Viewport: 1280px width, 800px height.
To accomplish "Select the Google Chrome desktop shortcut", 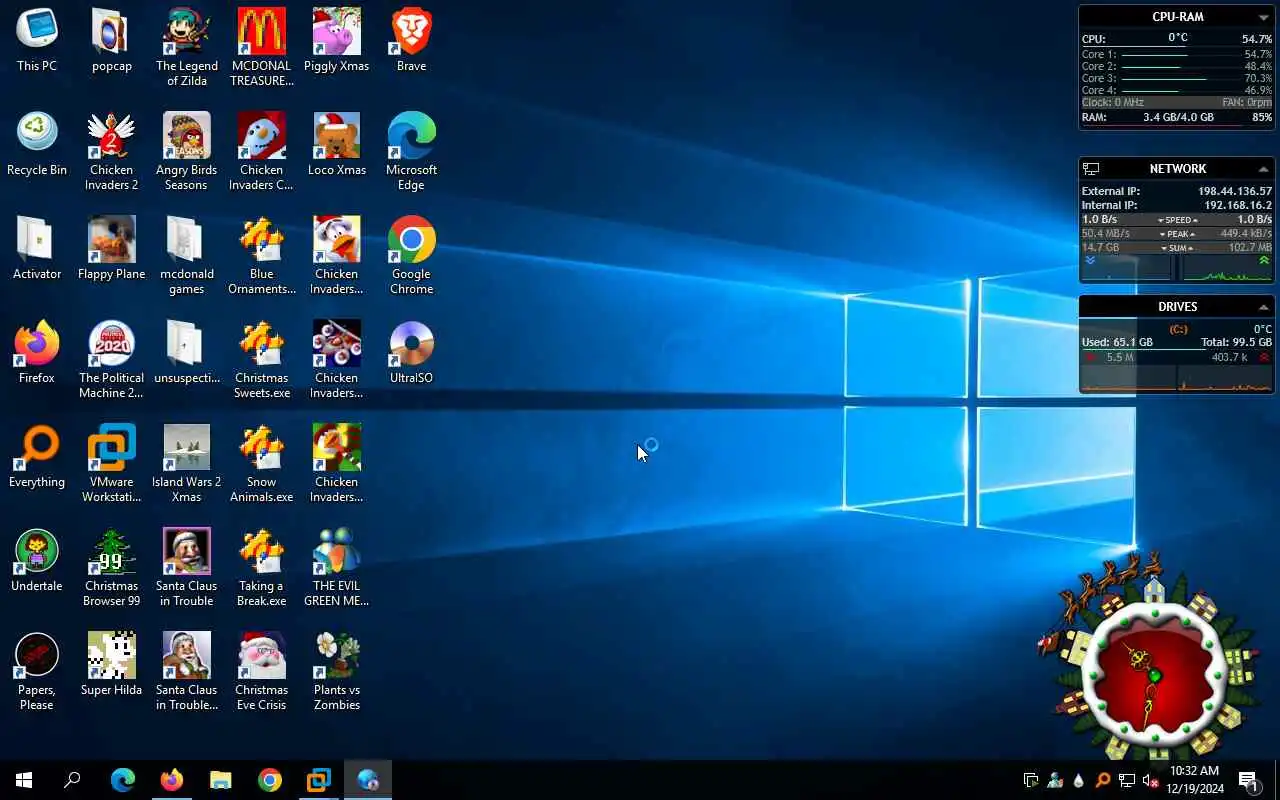I will [411, 255].
